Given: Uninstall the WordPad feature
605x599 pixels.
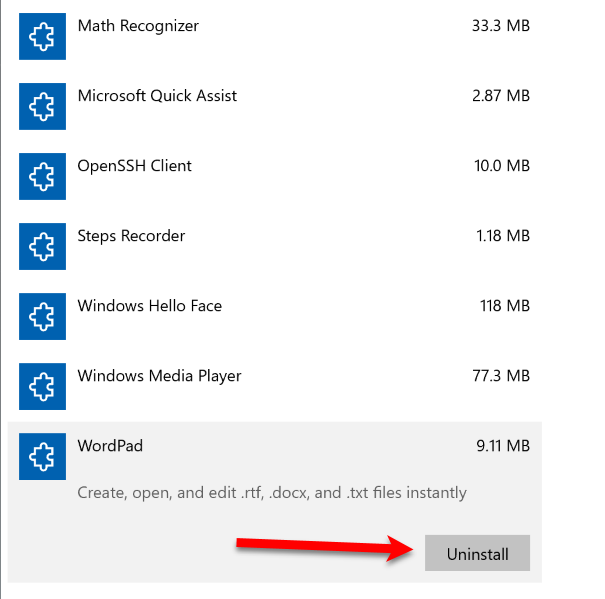Looking at the screenshot, I should 477,554.
